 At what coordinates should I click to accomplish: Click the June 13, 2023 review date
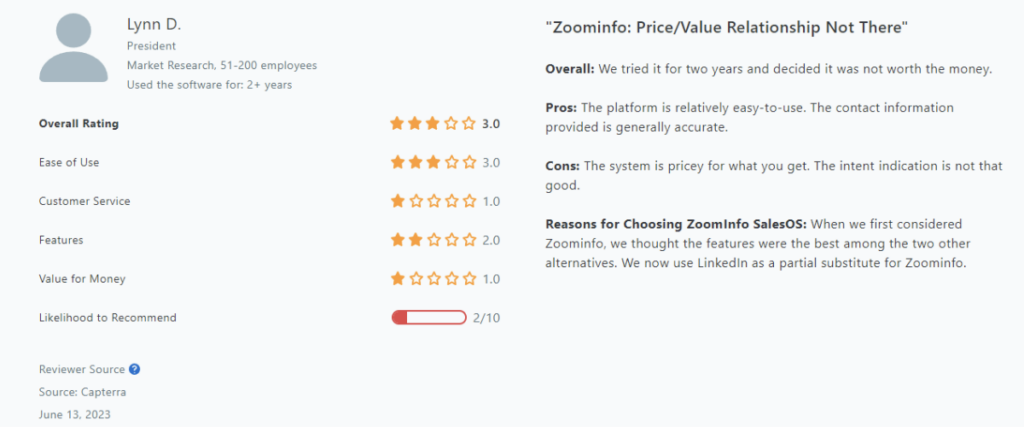tap(74, 414)
